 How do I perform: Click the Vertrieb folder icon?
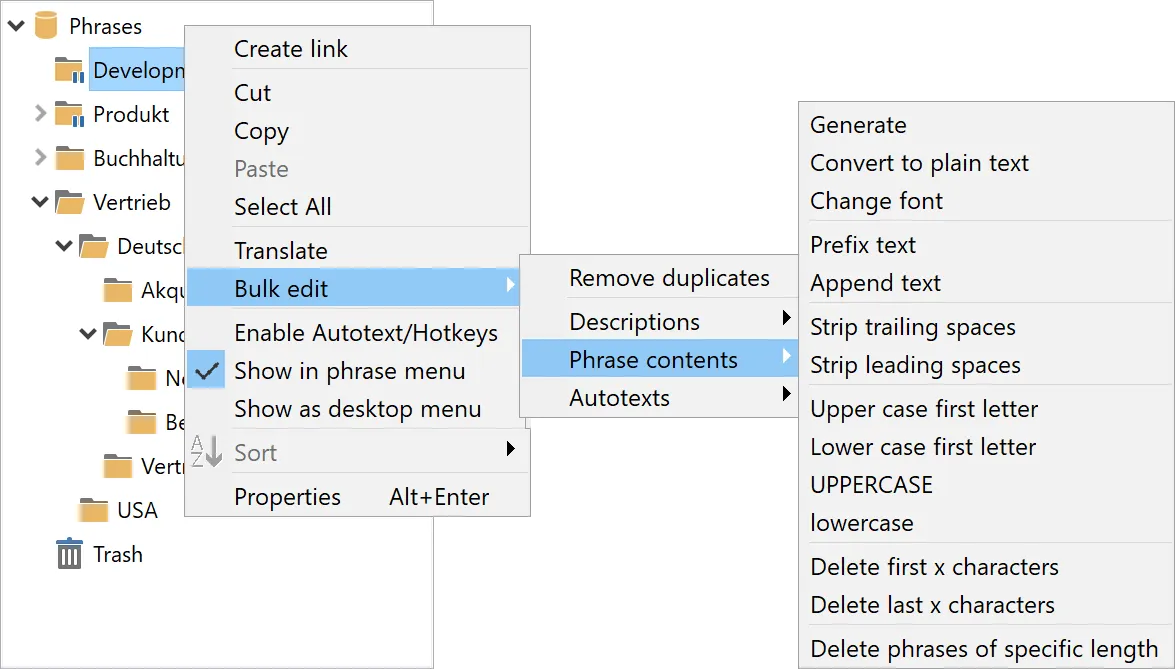[x=67, y=202]
